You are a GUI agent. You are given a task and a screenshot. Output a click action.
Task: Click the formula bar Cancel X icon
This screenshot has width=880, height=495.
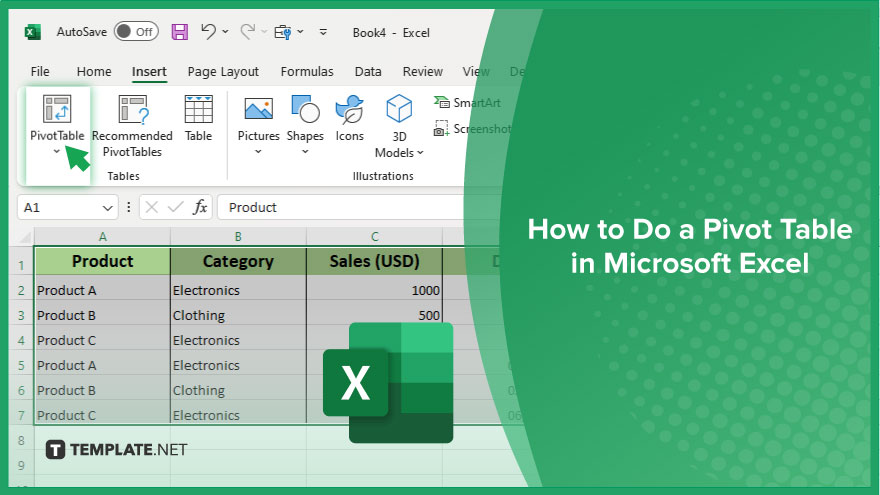click(152, 208)
